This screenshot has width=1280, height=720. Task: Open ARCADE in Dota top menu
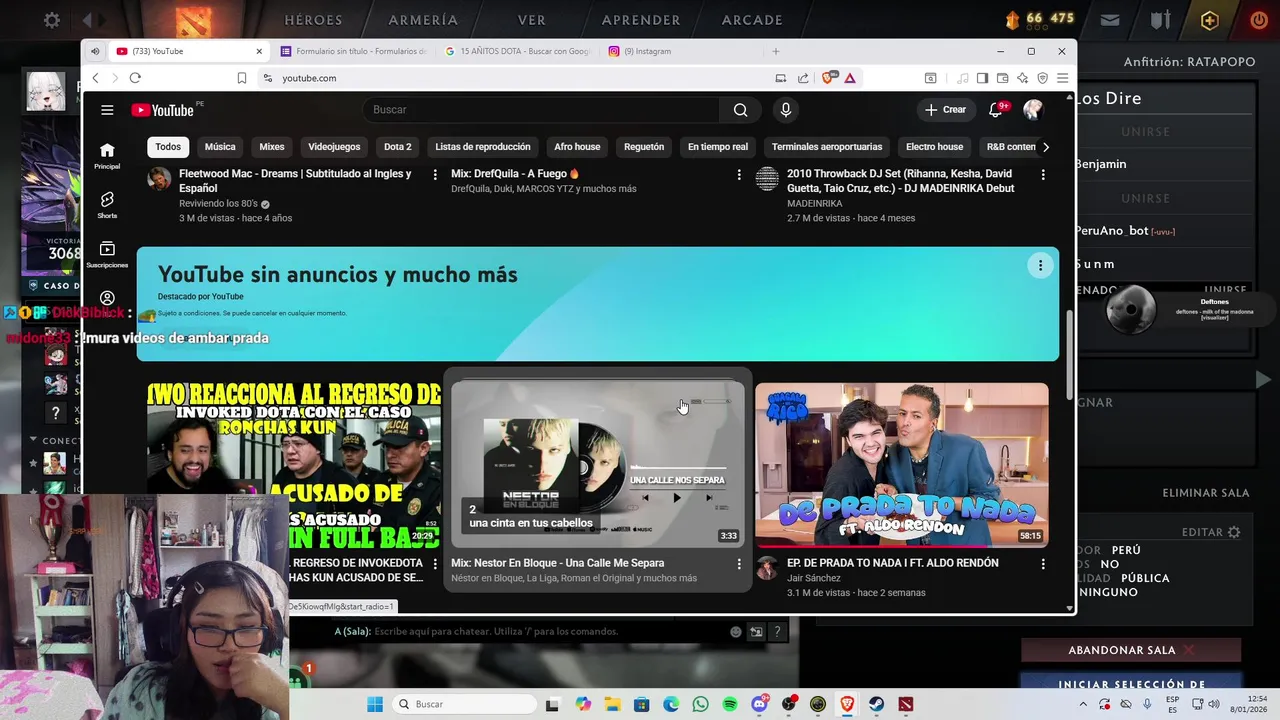point(752,20)
